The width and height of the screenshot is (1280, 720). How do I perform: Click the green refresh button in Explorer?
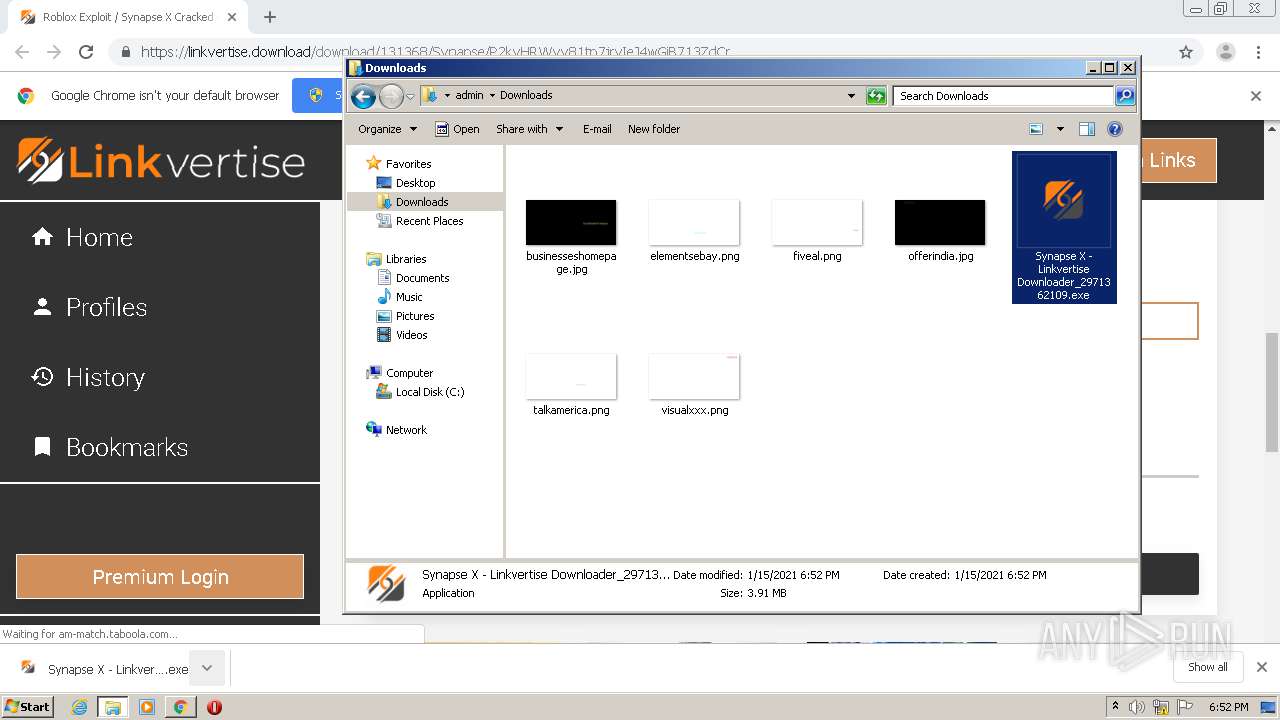point(876,96)
